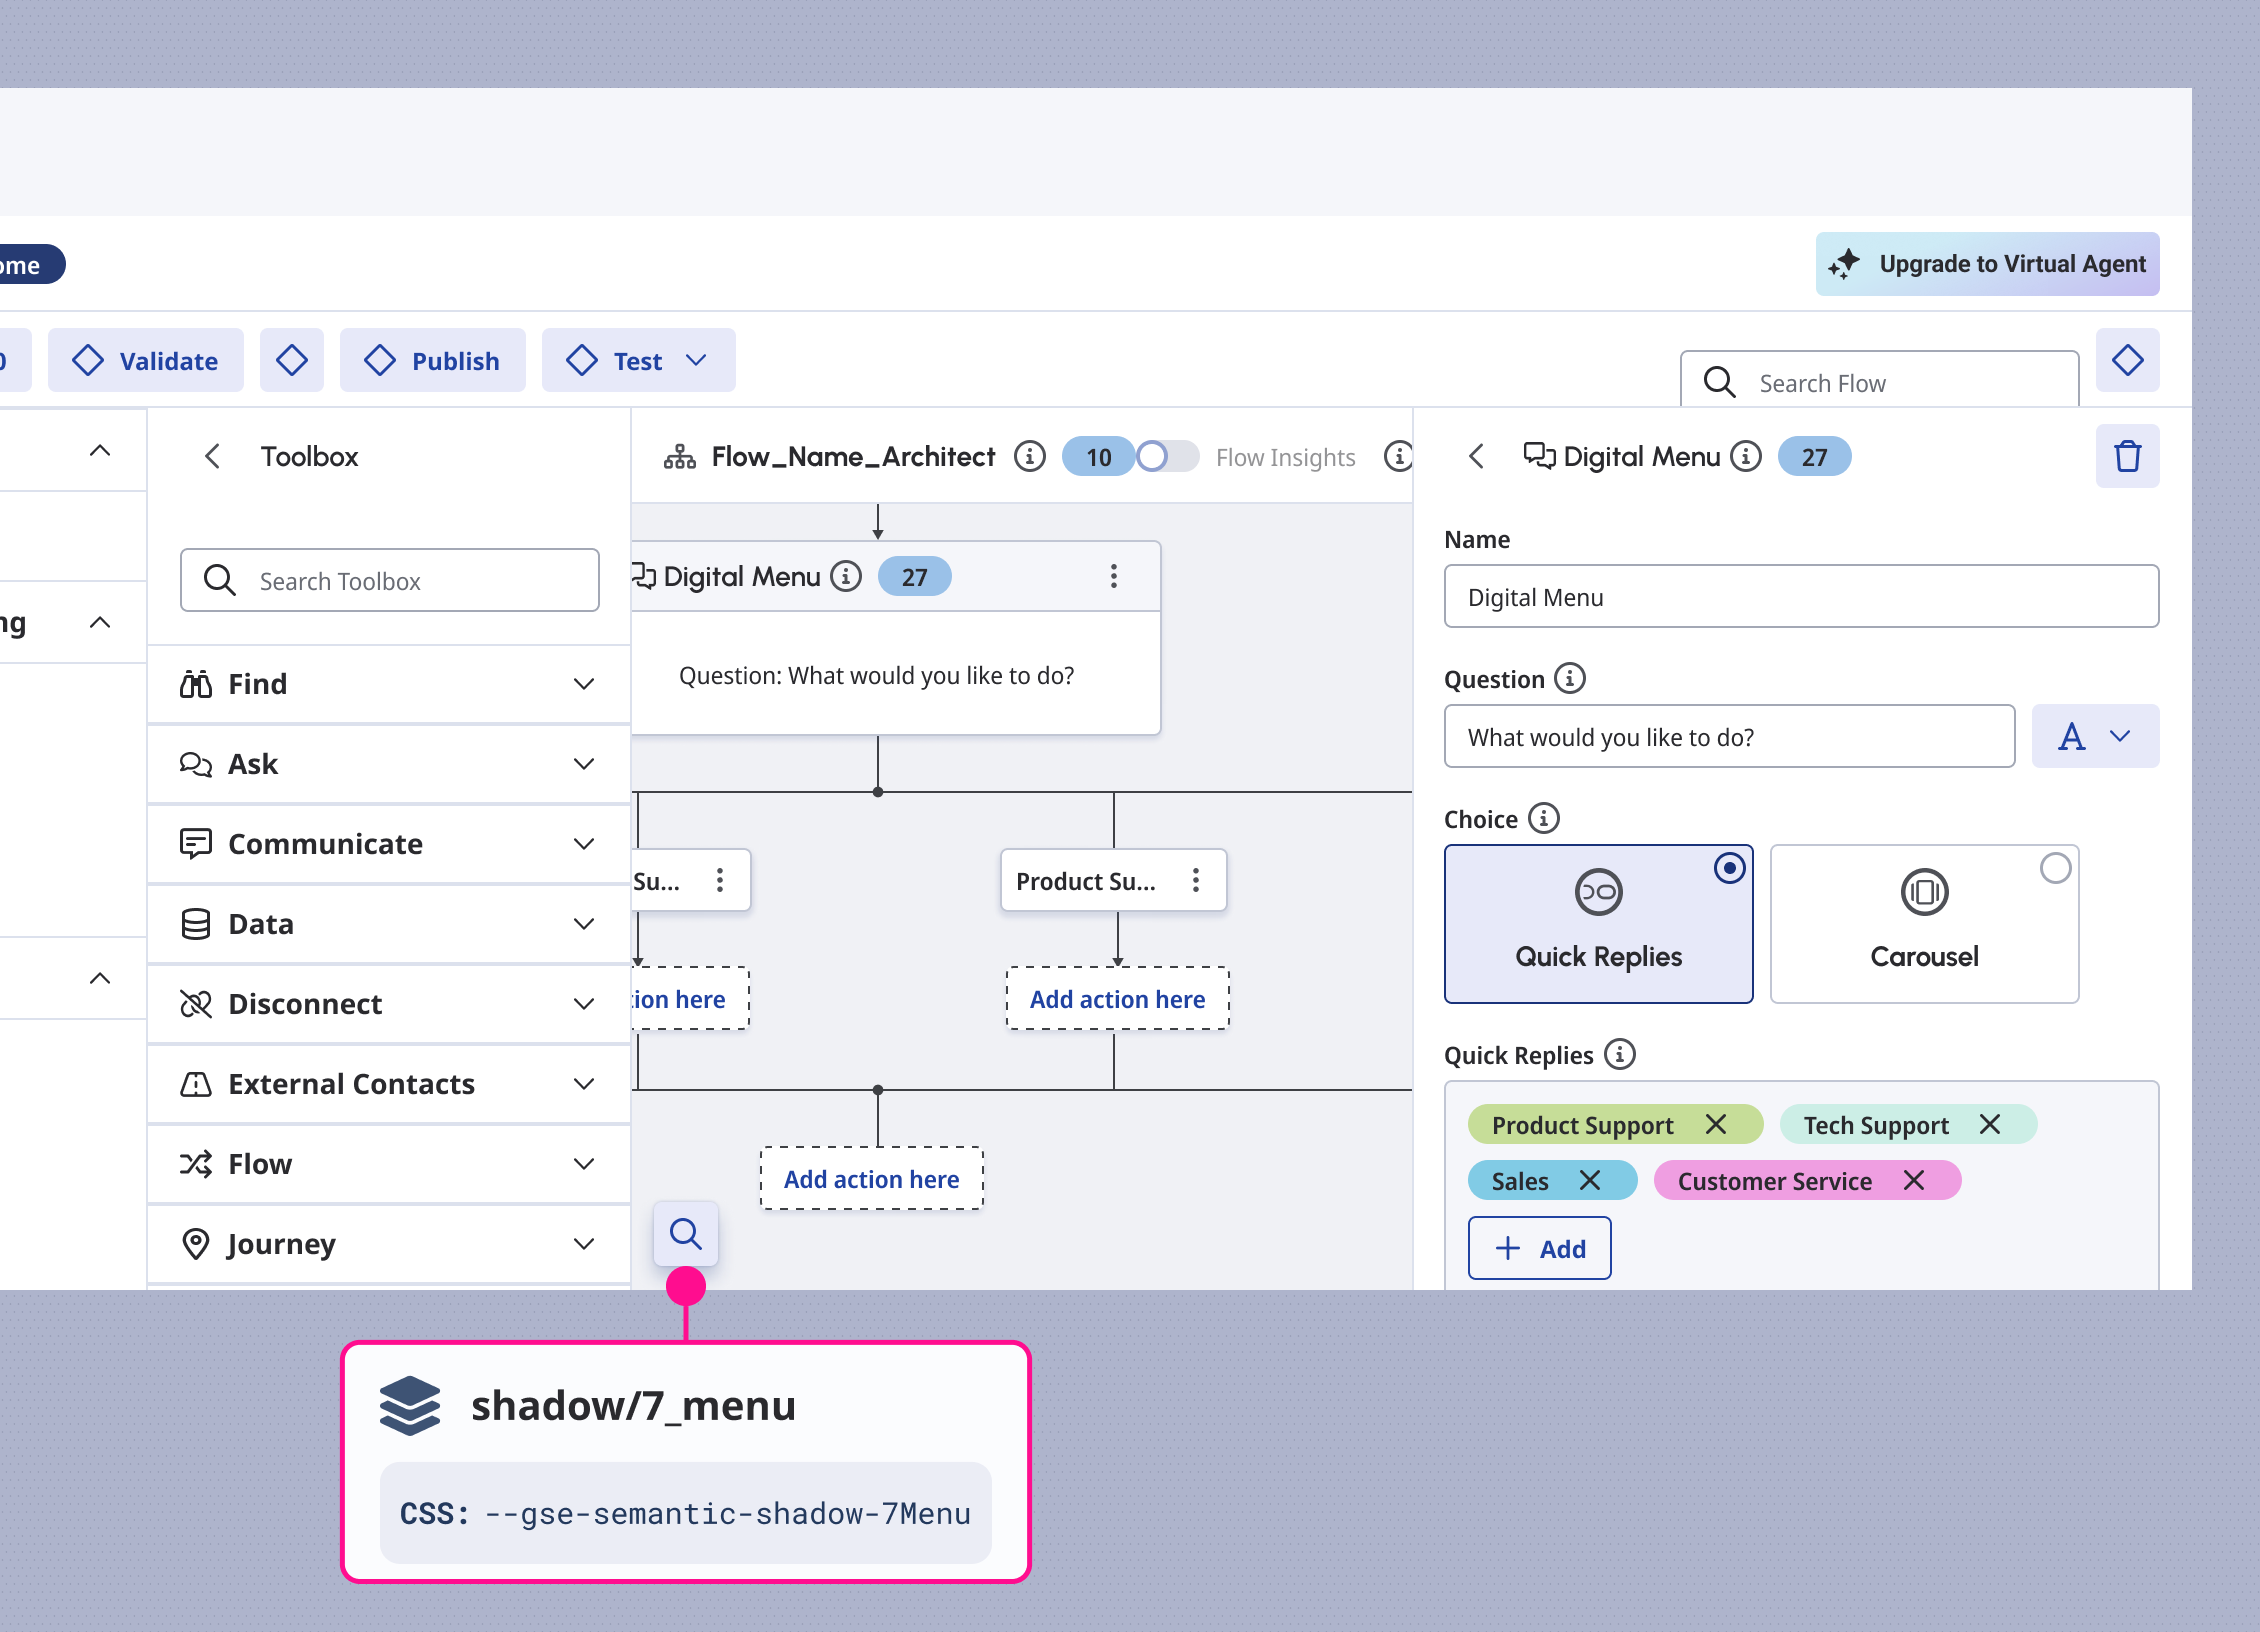2260x1632 pixels.
Task: Click the Add quick reply button
Action: pos(1539,1248)
